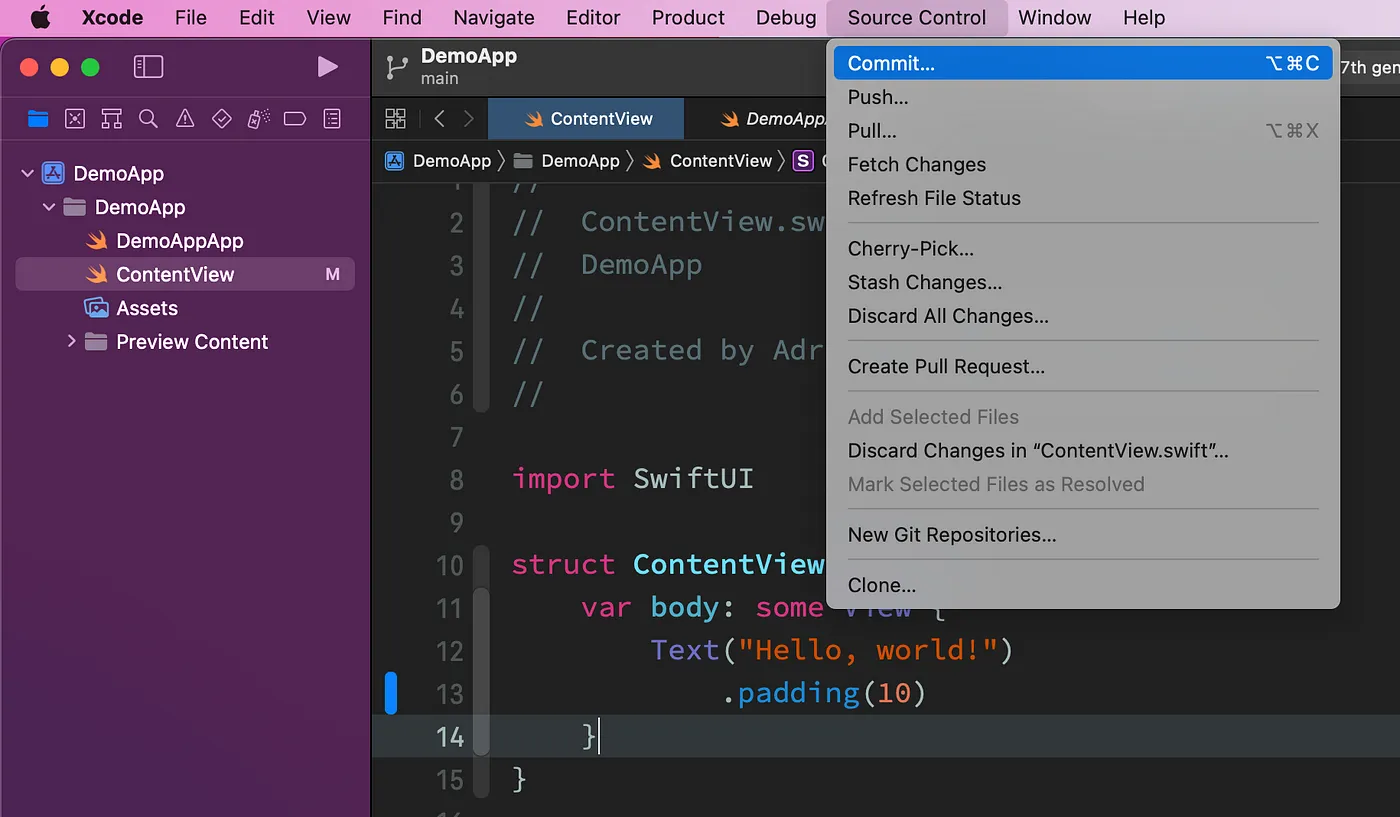Image resolution: width=1400 pixels, height=817 pixels.
Task: Click DemoApp project name in breadcrumb
Action: coord(452,161)
